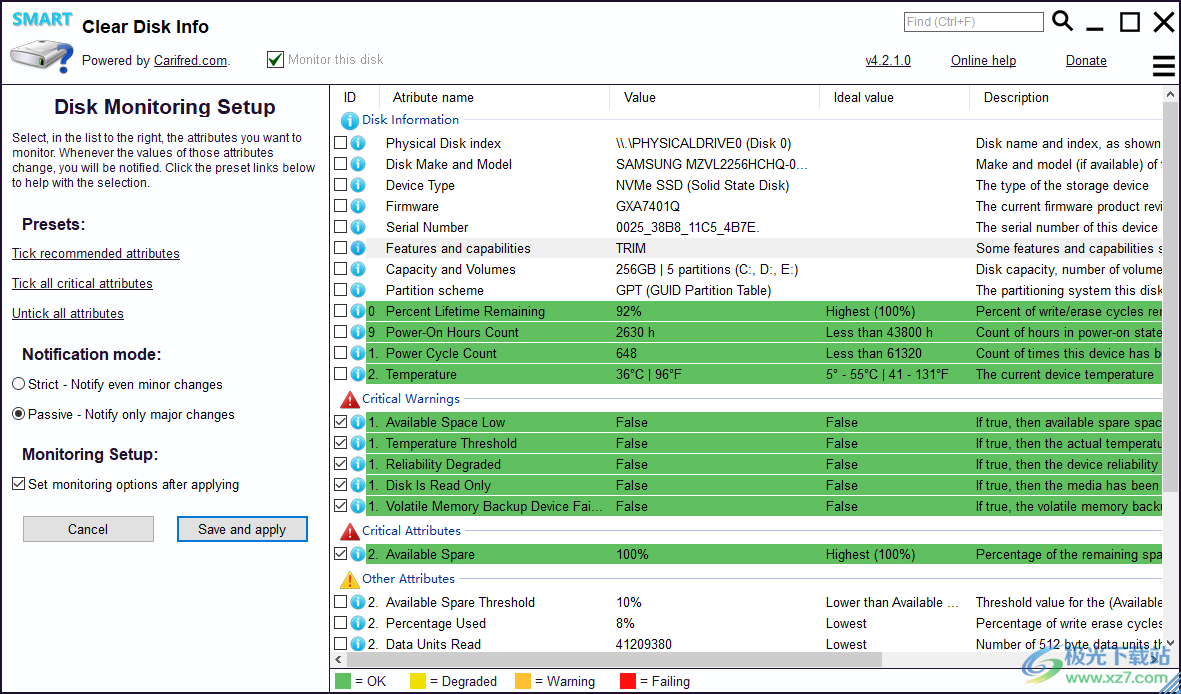Viewport: 1181px width, 694px height.
Task: Click the Cancel button
Action: click(x=88, y=529)
